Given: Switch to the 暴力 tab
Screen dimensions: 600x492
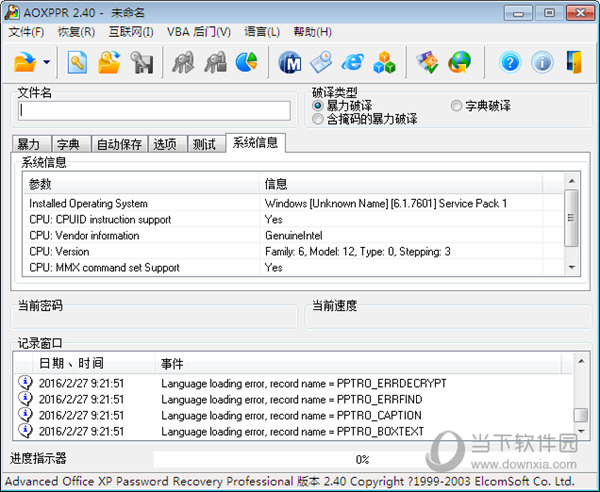Looking at the screenshot, I should click(x=31, y=144).
